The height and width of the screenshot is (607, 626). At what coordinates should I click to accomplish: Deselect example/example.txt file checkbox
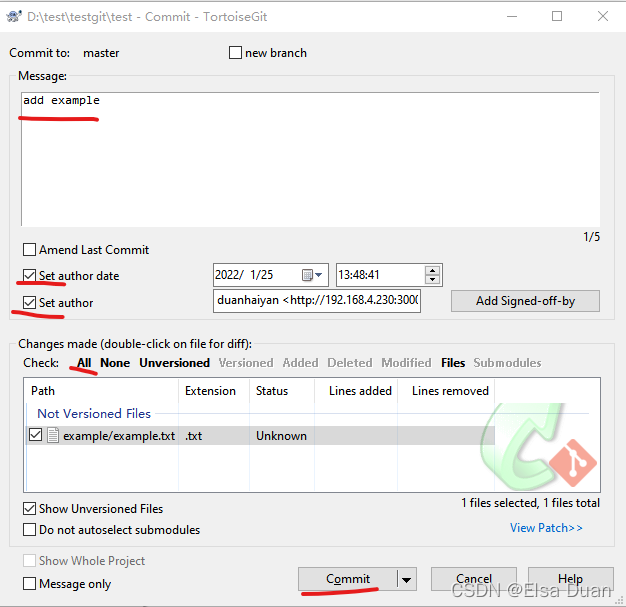(x=36, y=435)
